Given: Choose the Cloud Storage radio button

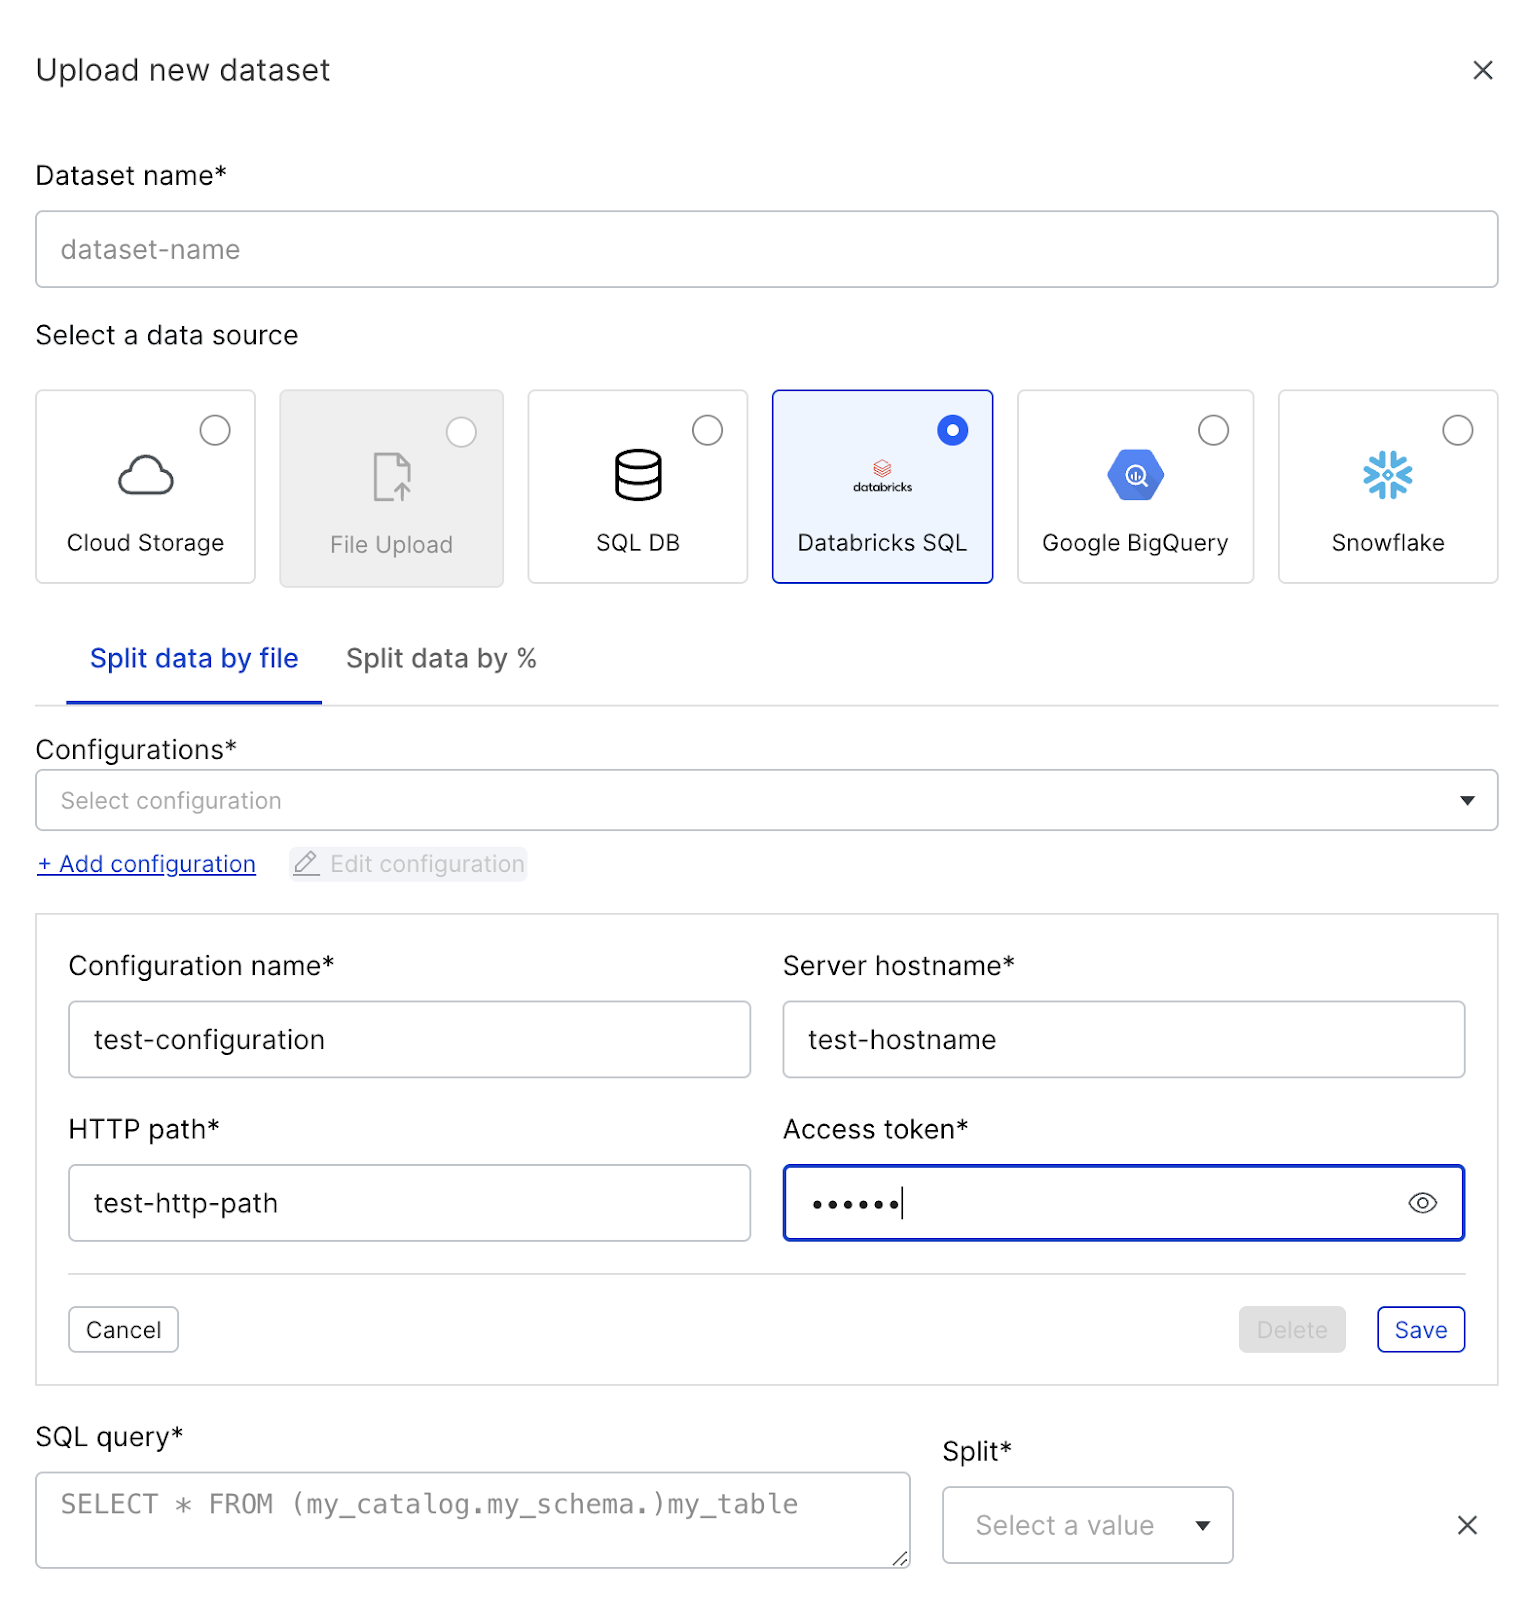Looking at the screenshot, I should 215,430.
